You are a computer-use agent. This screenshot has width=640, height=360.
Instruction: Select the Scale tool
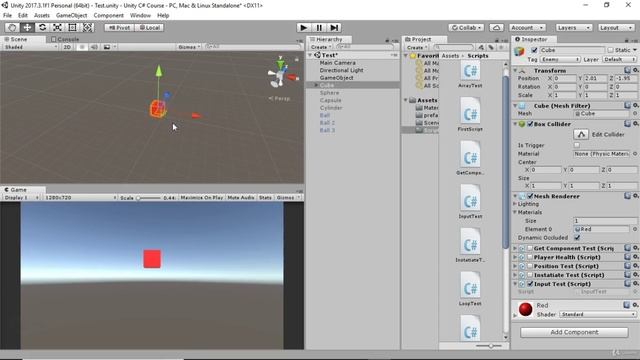[57, 27]
